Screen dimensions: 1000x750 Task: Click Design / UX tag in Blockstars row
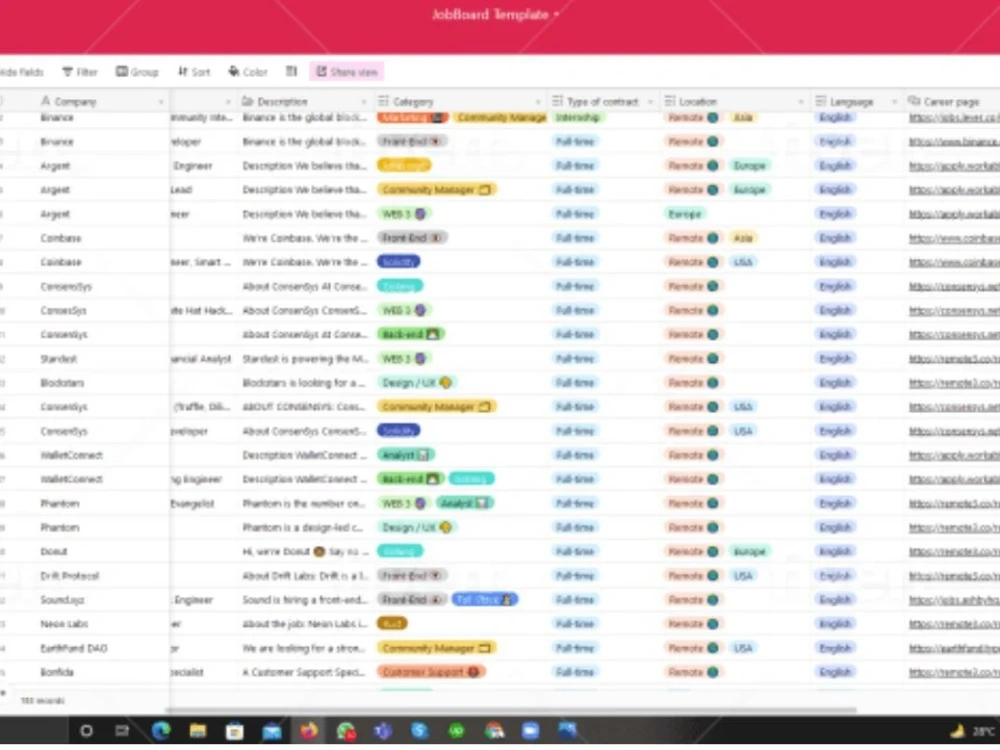point(416,383)
